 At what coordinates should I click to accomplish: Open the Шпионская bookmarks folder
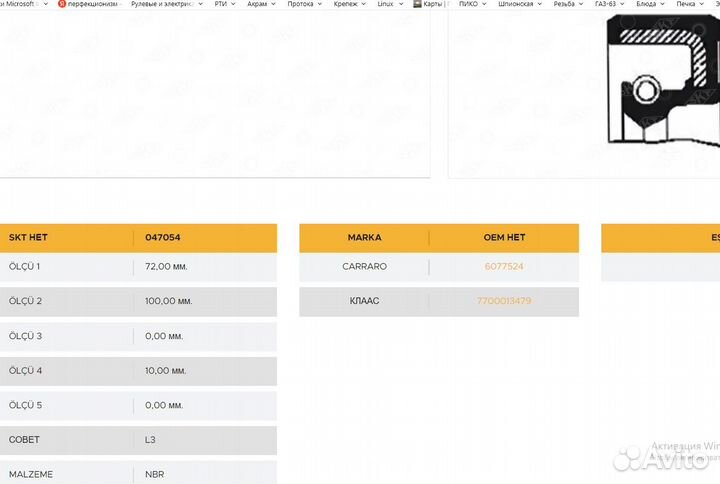tap(516, 4)
